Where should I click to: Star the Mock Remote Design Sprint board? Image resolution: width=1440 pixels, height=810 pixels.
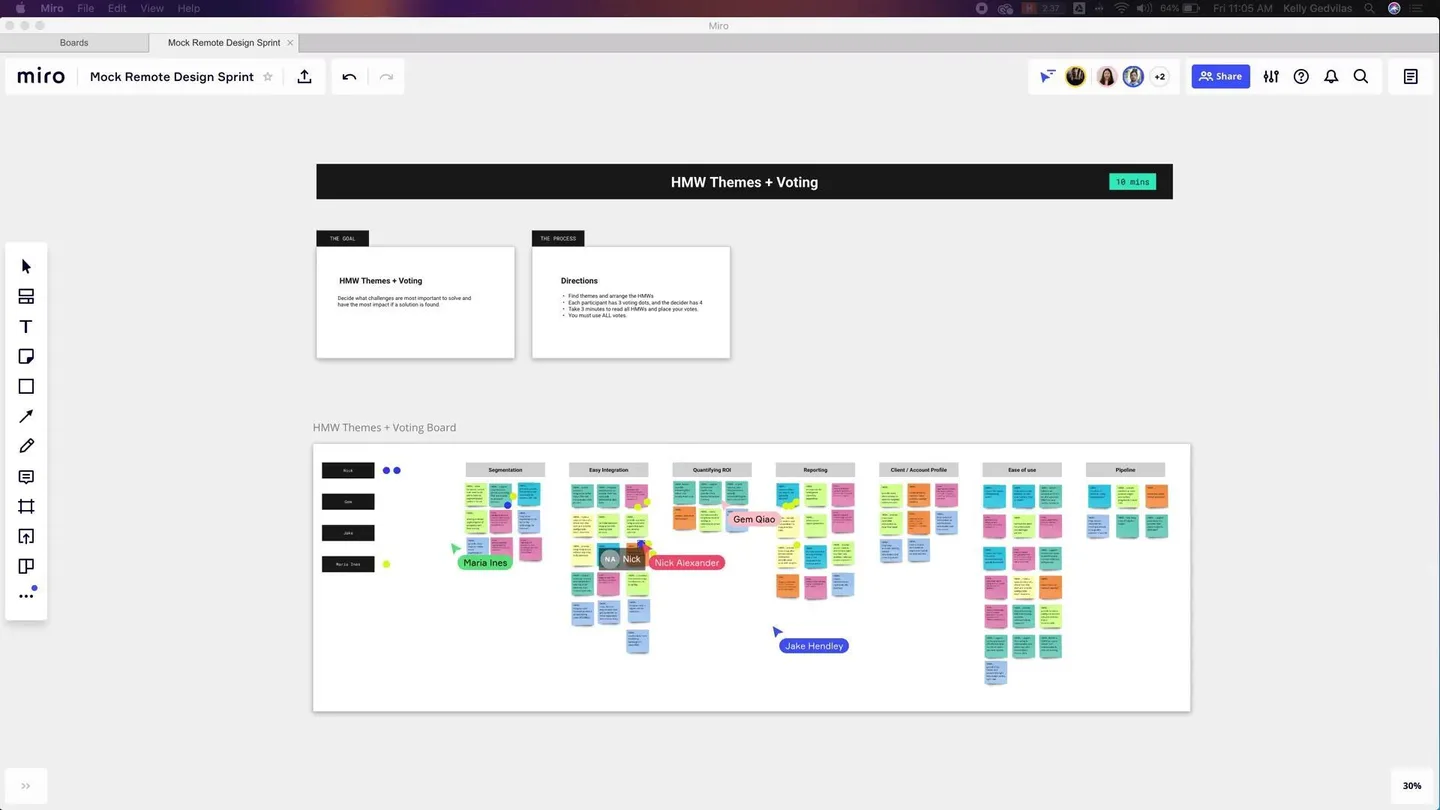pos(267,76)
